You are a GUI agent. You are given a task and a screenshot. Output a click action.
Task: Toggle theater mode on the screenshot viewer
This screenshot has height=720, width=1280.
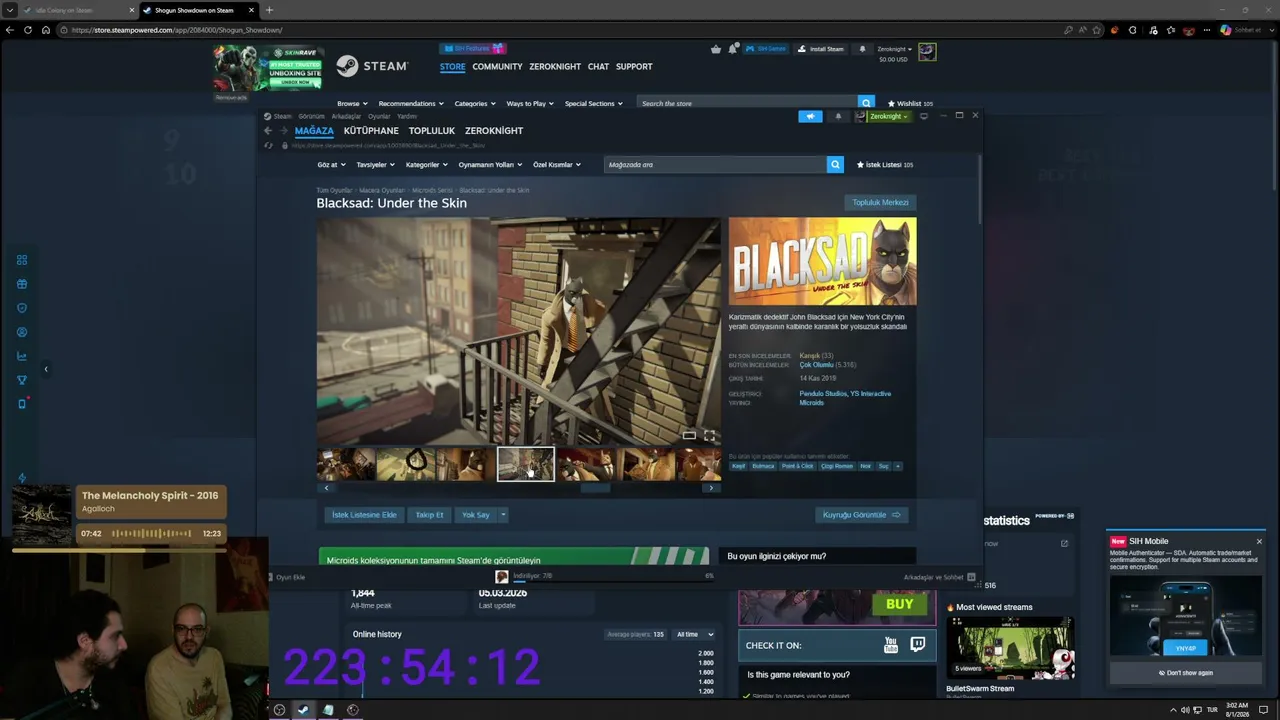point(689,435)
